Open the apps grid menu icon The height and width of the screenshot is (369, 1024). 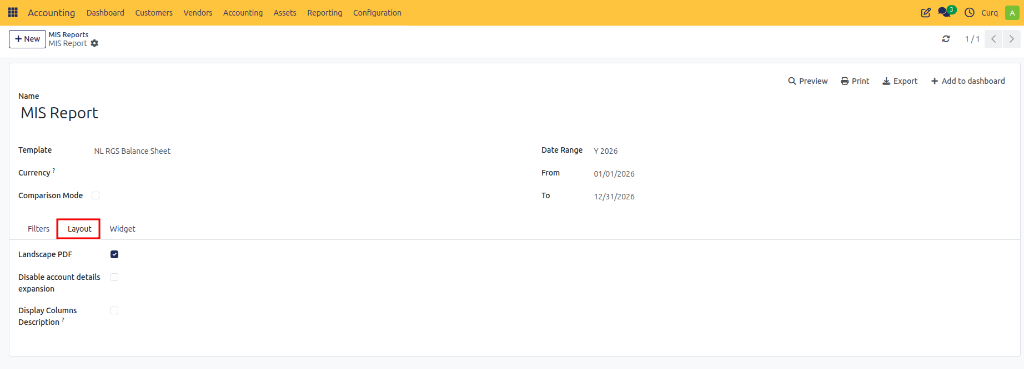pyautogui.click(x=12, y=12)
